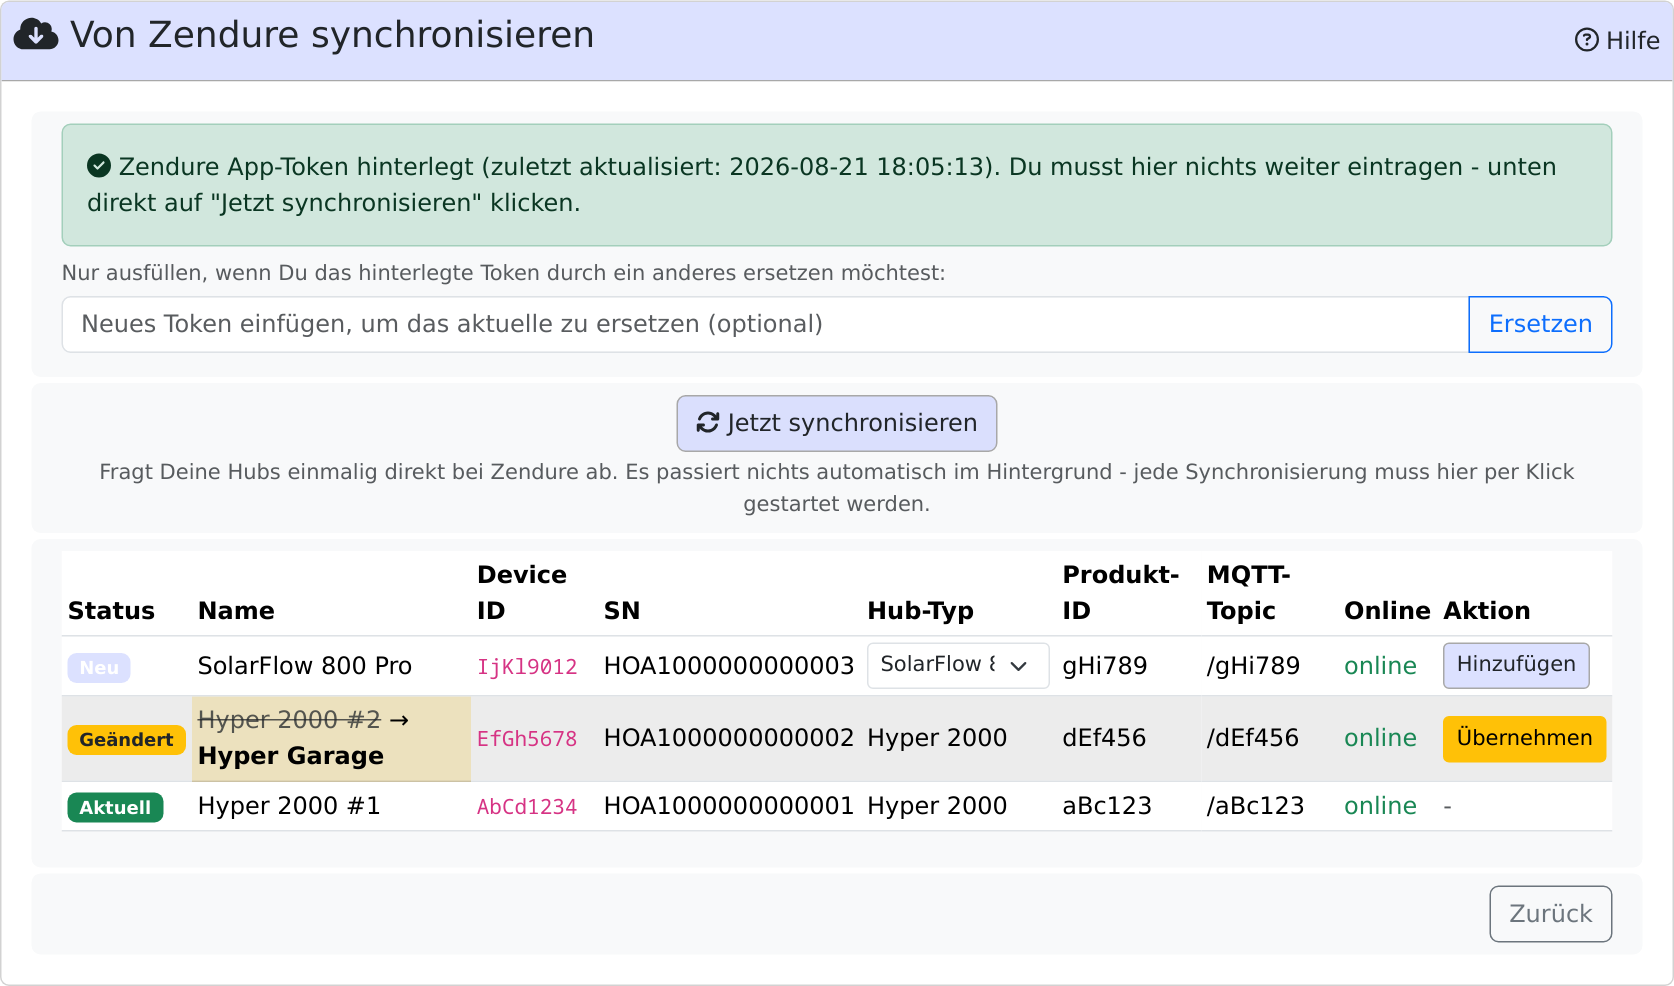Click online status in Hyper Garage row
The height and width of the screenshot is (986, 1674).
[x=1380, y=738]
